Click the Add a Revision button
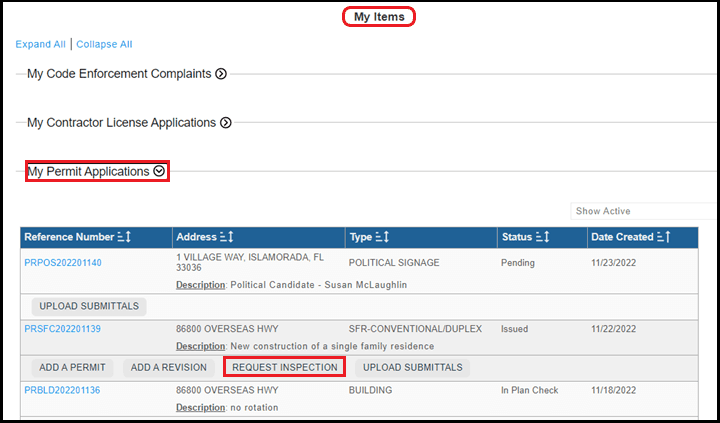 (168, 368)
